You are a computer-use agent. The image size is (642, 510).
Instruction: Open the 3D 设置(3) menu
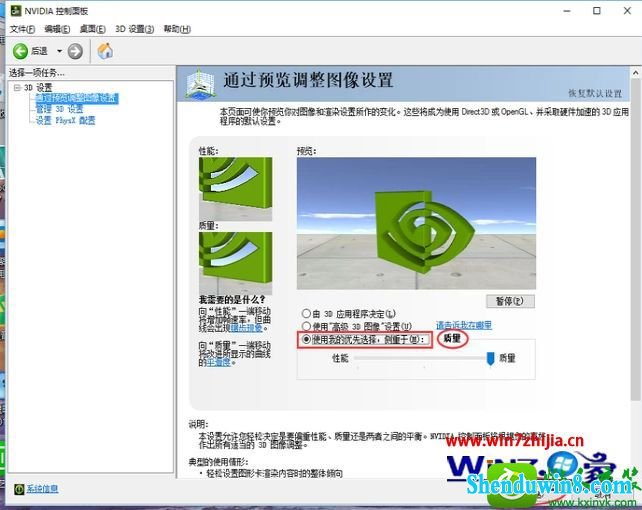coord(134,29)
